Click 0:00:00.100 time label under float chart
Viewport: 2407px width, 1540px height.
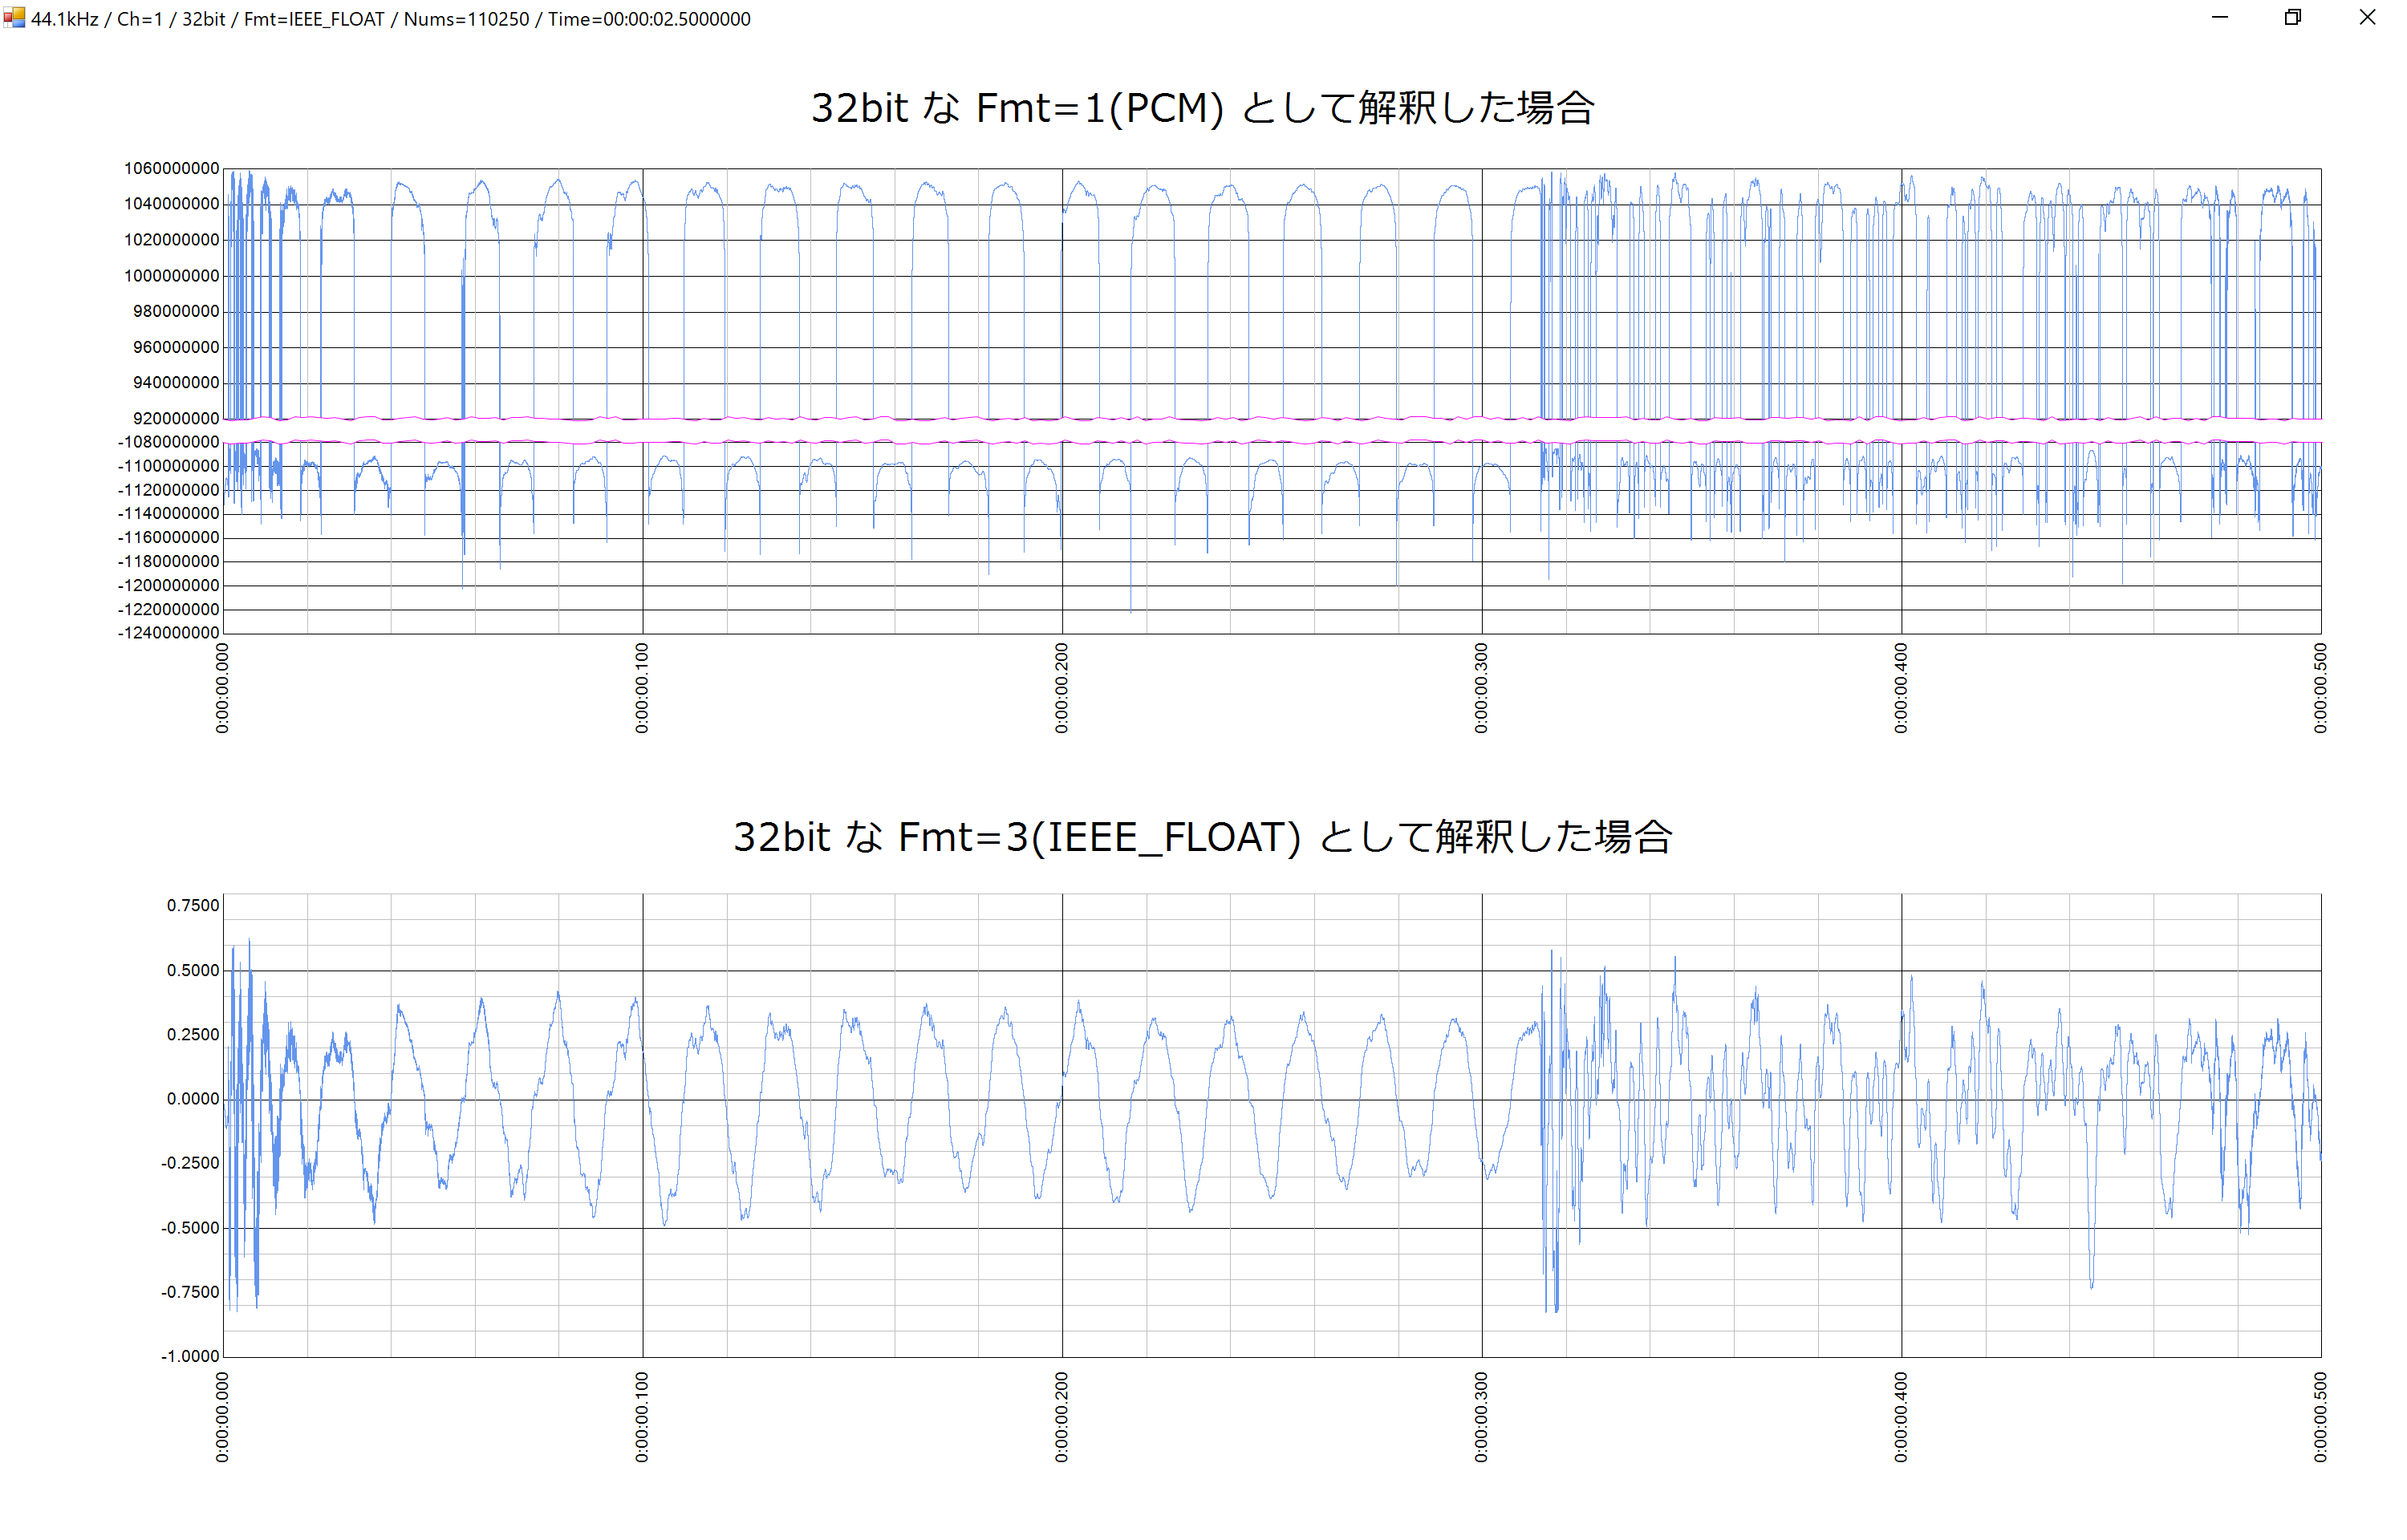point(642,1417)
